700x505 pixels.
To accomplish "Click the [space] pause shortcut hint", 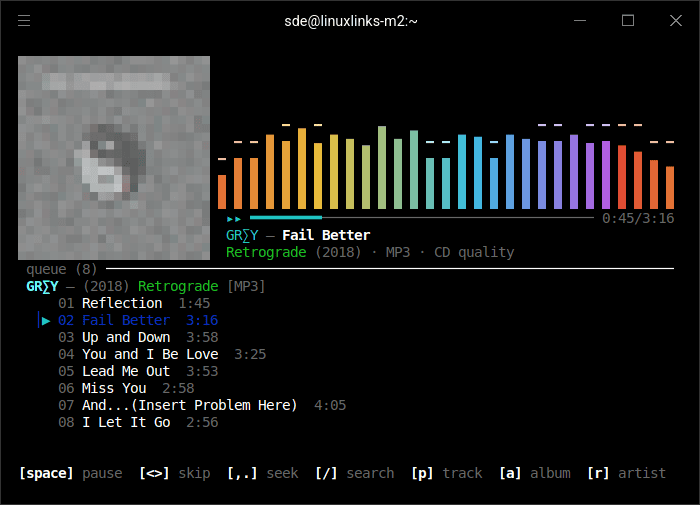I will pyautogui.click(x=71, y=473).
